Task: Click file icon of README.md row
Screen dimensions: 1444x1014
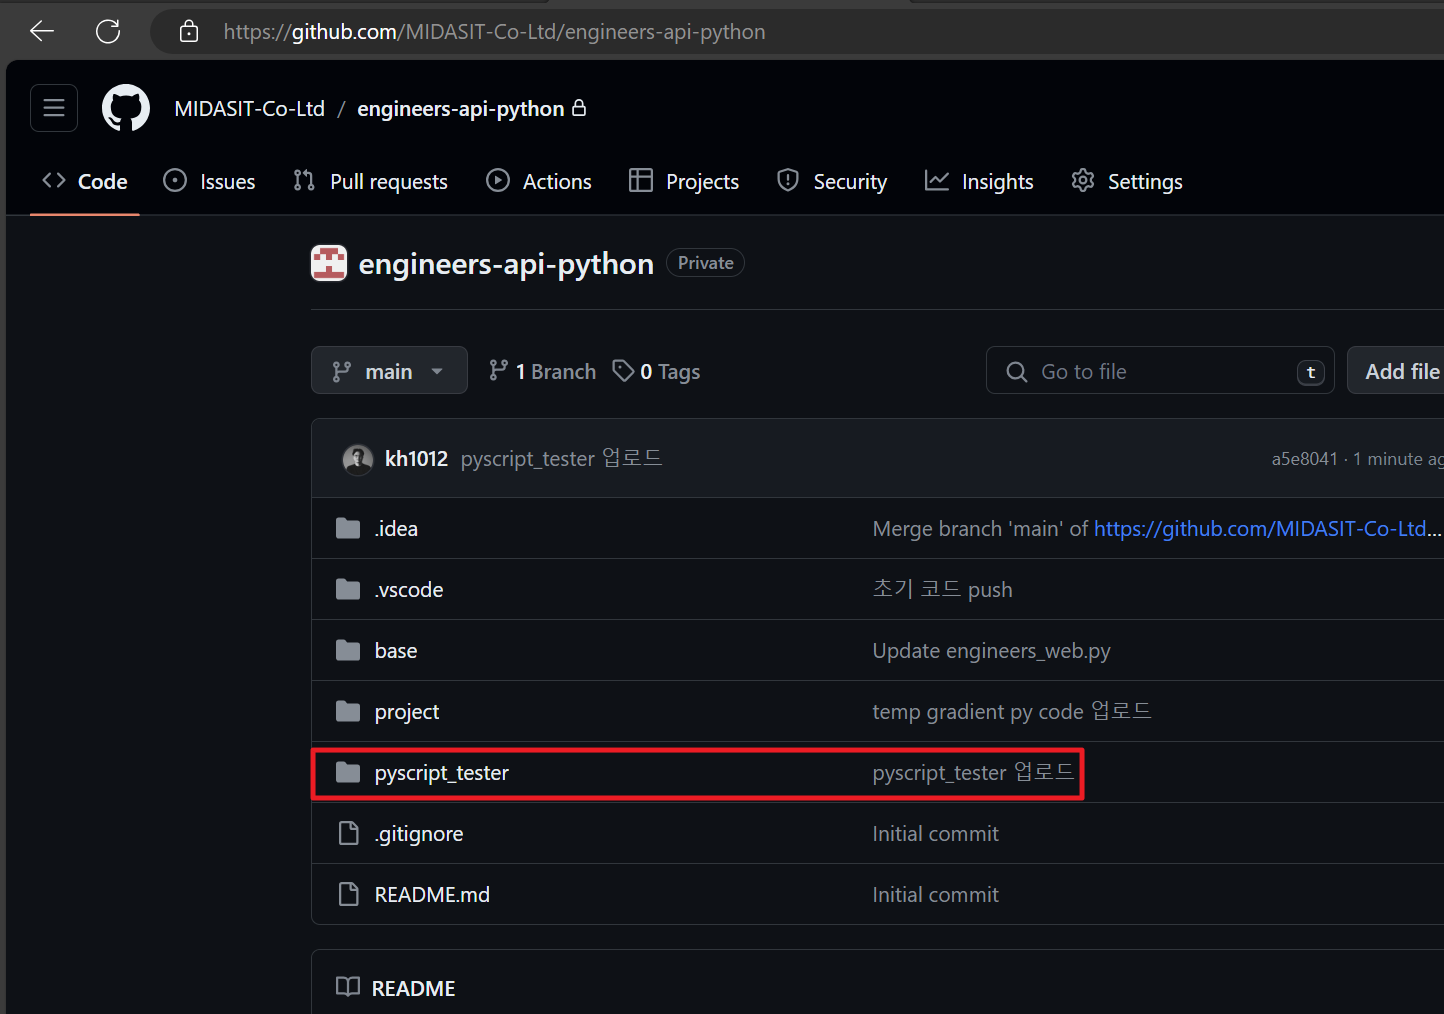Action: [348, 894]
